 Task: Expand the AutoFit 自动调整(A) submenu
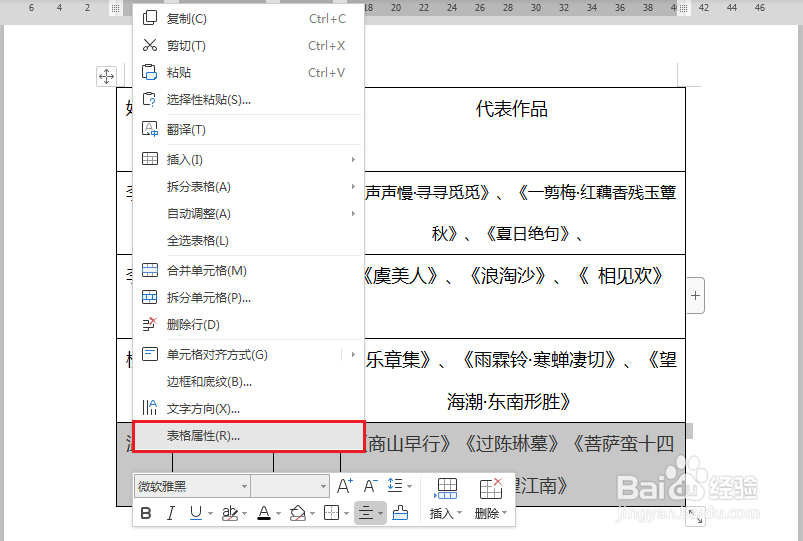coord(353,213)
